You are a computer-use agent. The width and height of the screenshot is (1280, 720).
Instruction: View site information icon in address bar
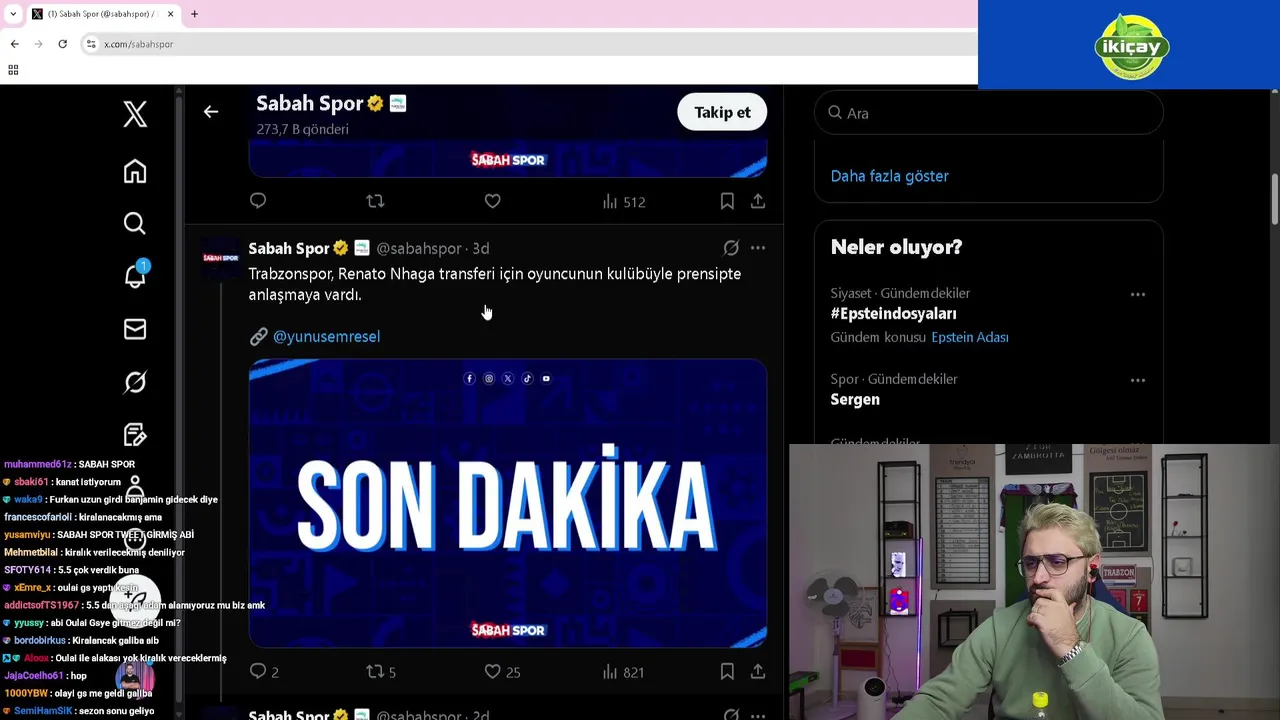click(91, 44)
